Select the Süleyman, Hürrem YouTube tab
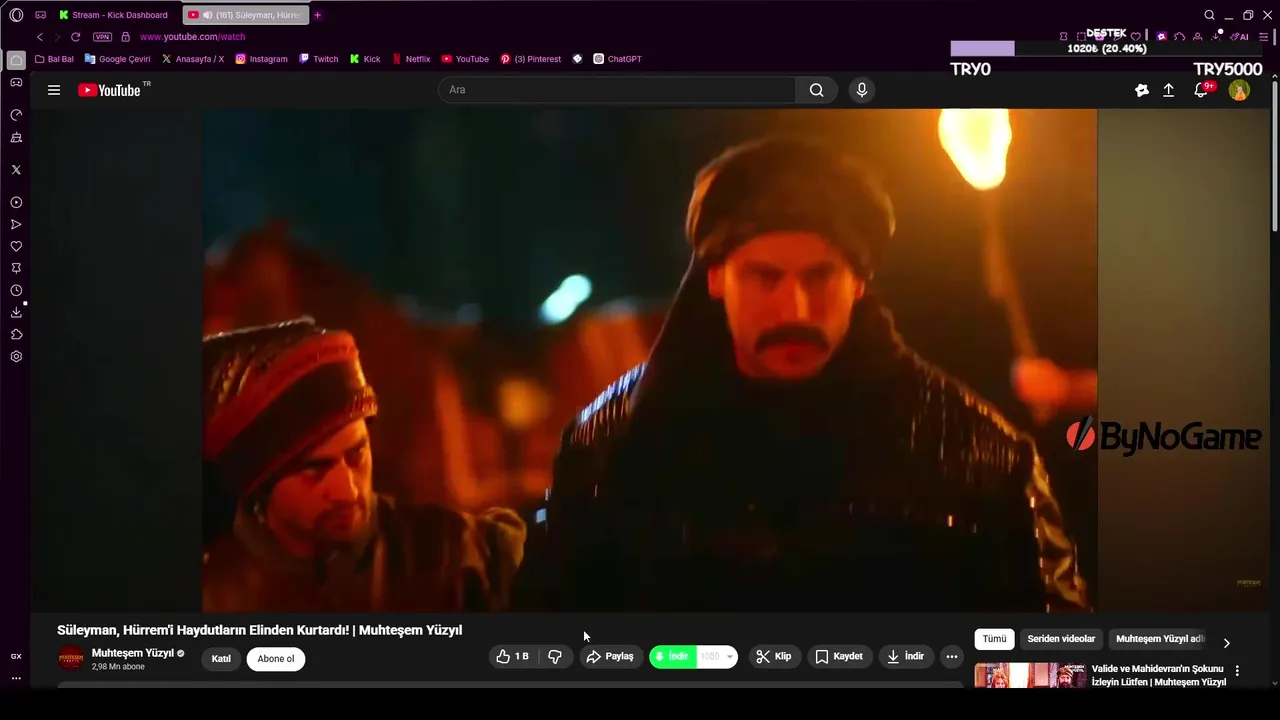This screenshot has width=1280, height=720. pos(246,15)
